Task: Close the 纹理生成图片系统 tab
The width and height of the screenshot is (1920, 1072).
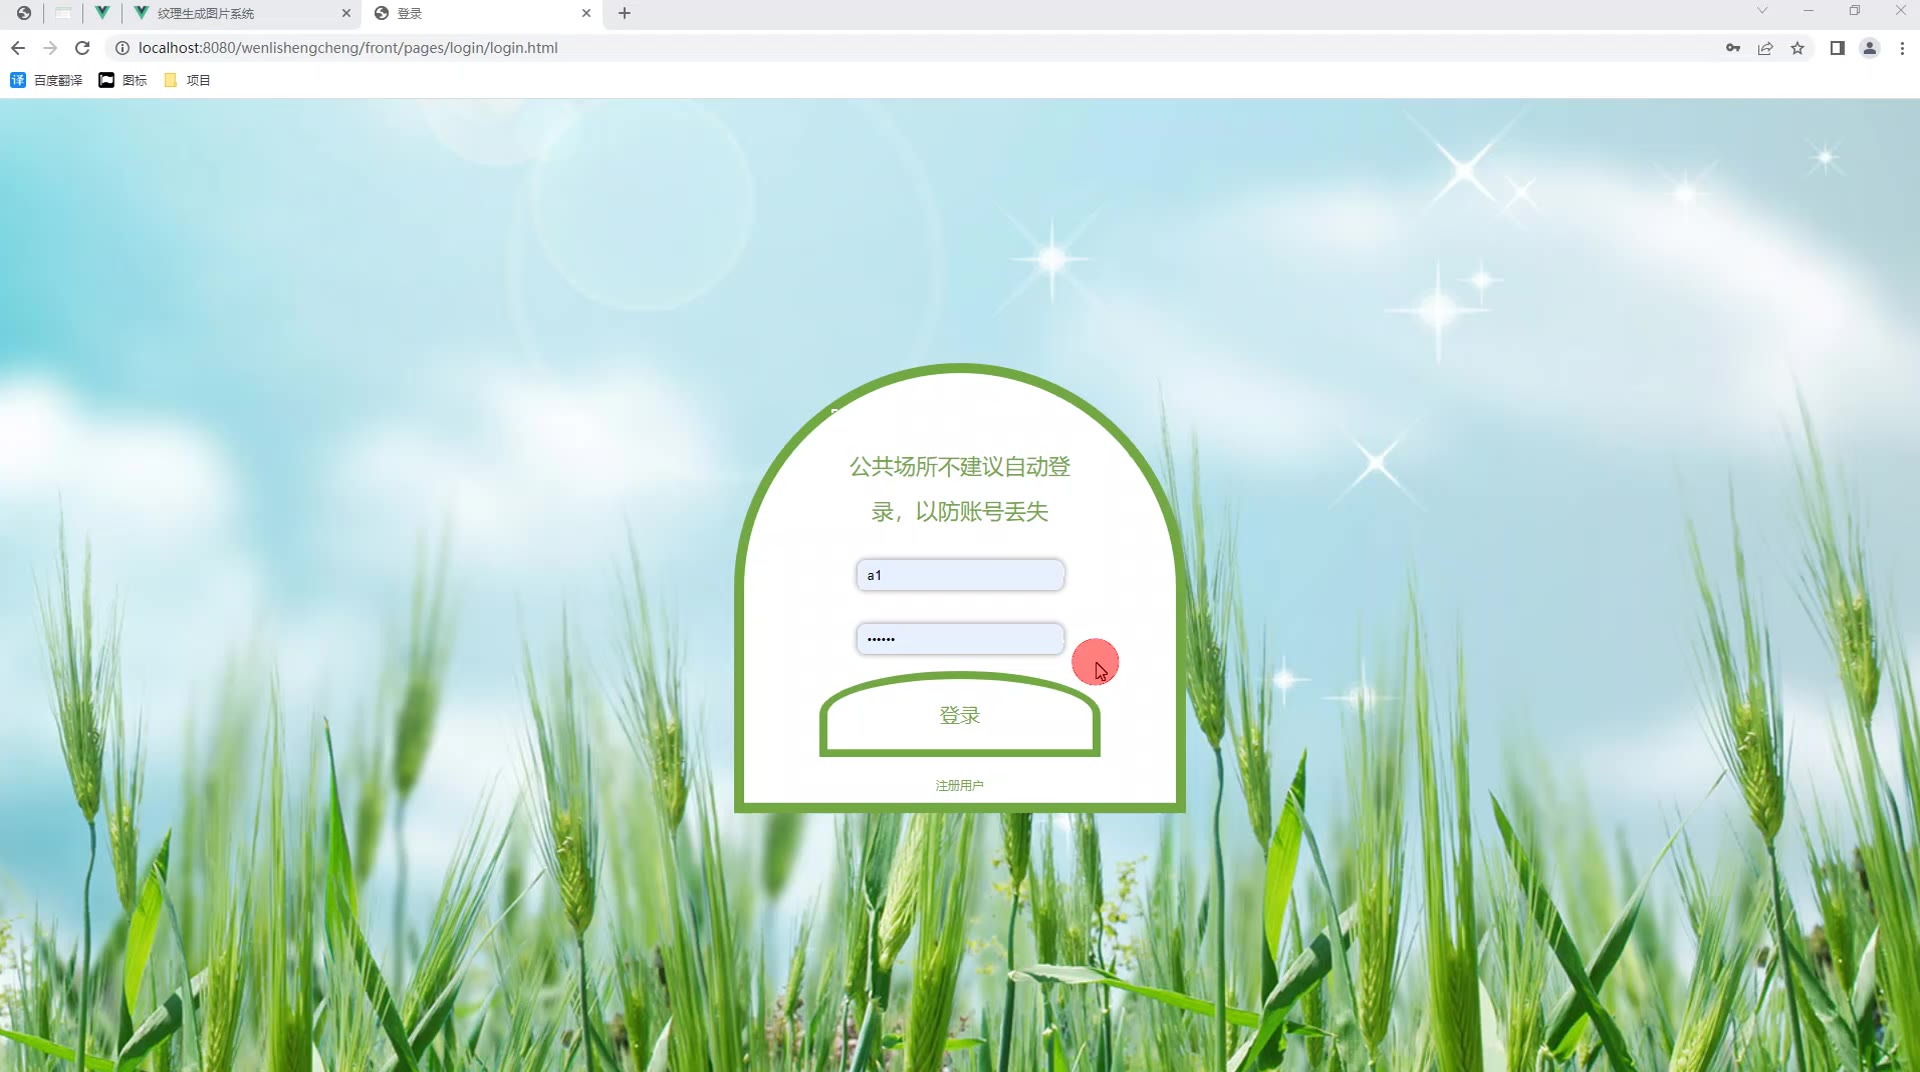Action: click(346, 13)
